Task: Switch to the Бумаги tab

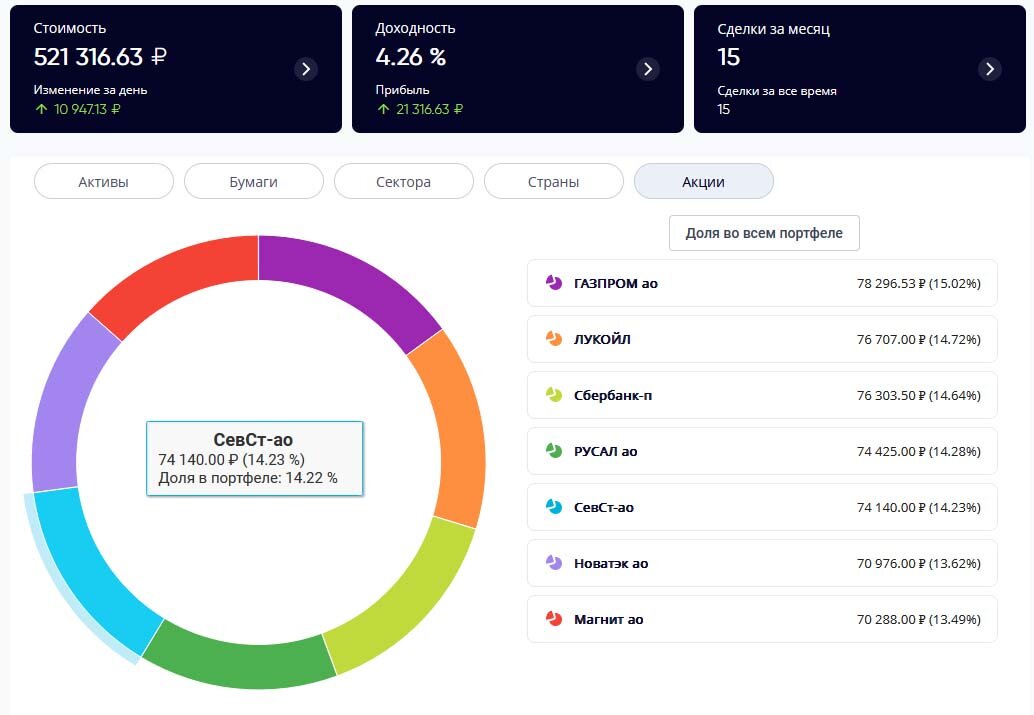Action: 254,181
